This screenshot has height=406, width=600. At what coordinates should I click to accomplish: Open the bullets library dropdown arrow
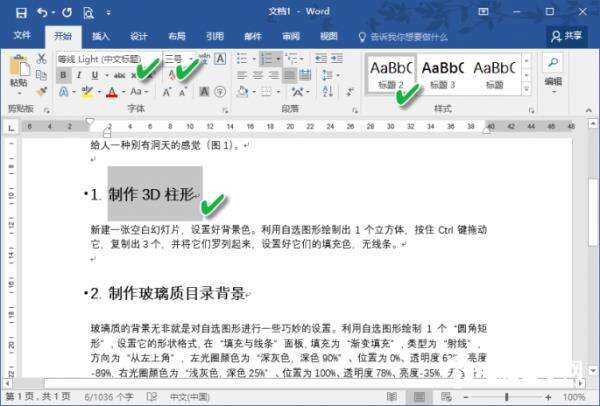pos(254,59)
